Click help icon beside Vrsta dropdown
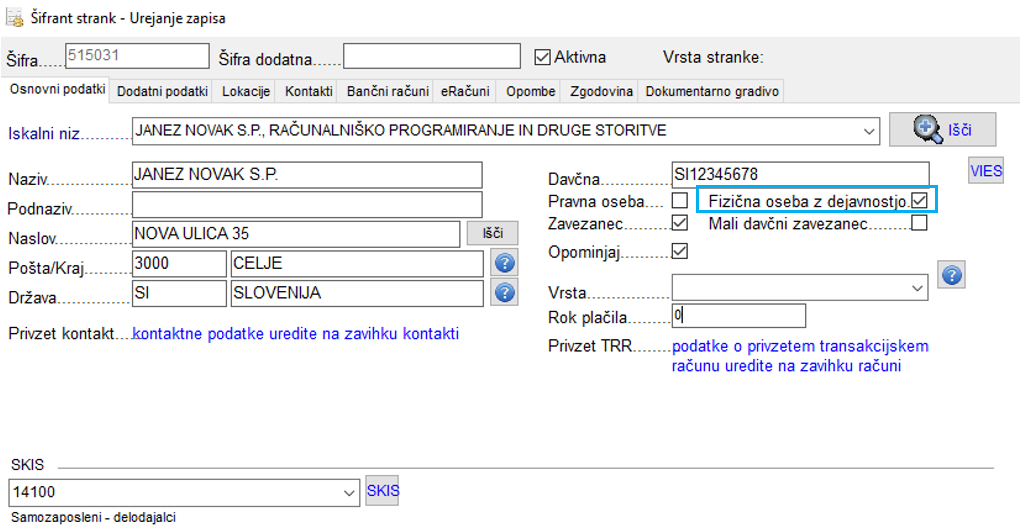Image resolution: width=1025 pixels, height=530 pixels. [951, 274]
